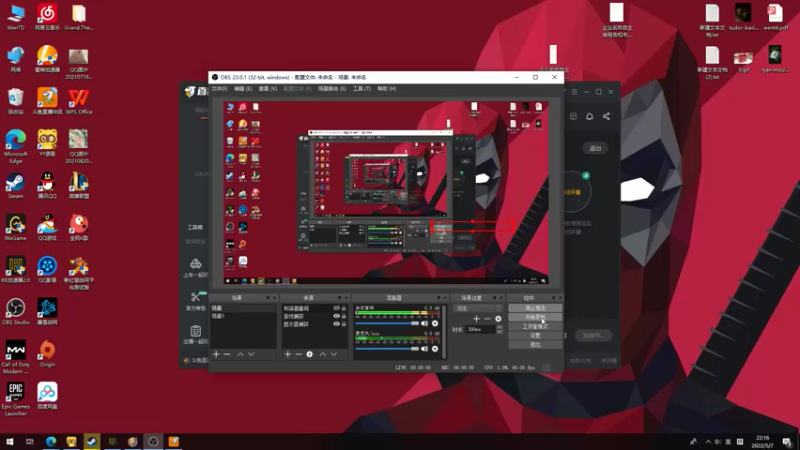The width and height of the screenshot is (800, 450).
Task: Toggle visibility eye of second source row
Action: 336,316
